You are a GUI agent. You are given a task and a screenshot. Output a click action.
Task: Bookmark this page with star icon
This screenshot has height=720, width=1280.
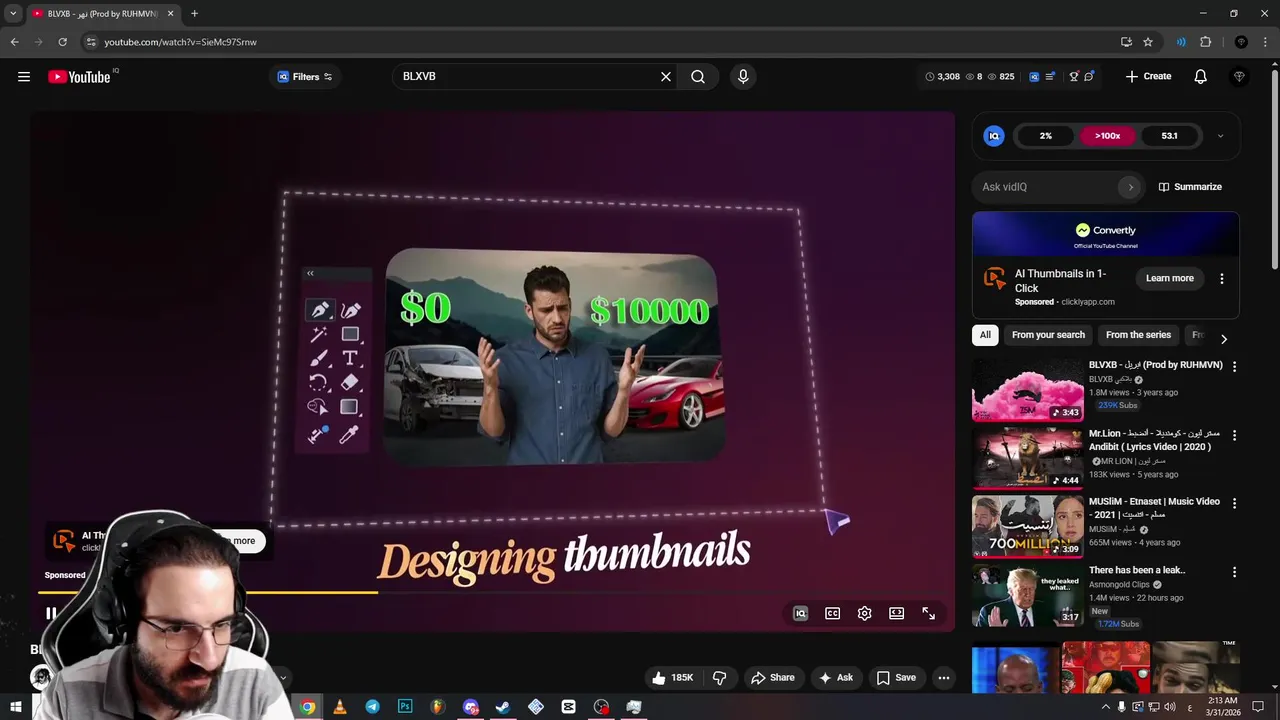[x=1148, y=42]
